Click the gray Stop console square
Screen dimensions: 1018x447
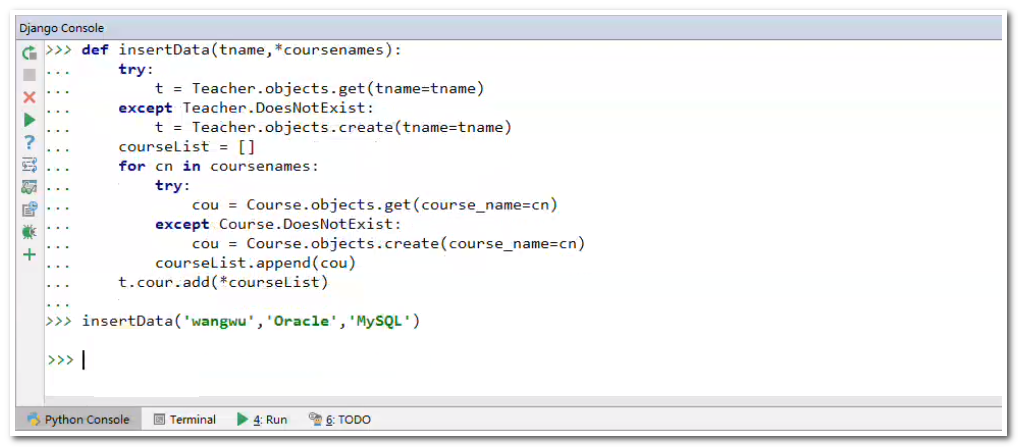coord(29,75)
